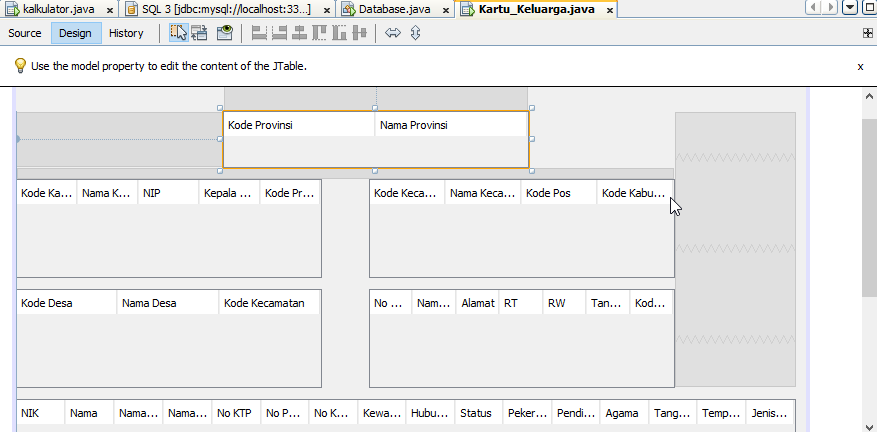Viewport: 877px width, 432px height.
Task: Click the Peker... column header
Action: click(x=527, y=414)
